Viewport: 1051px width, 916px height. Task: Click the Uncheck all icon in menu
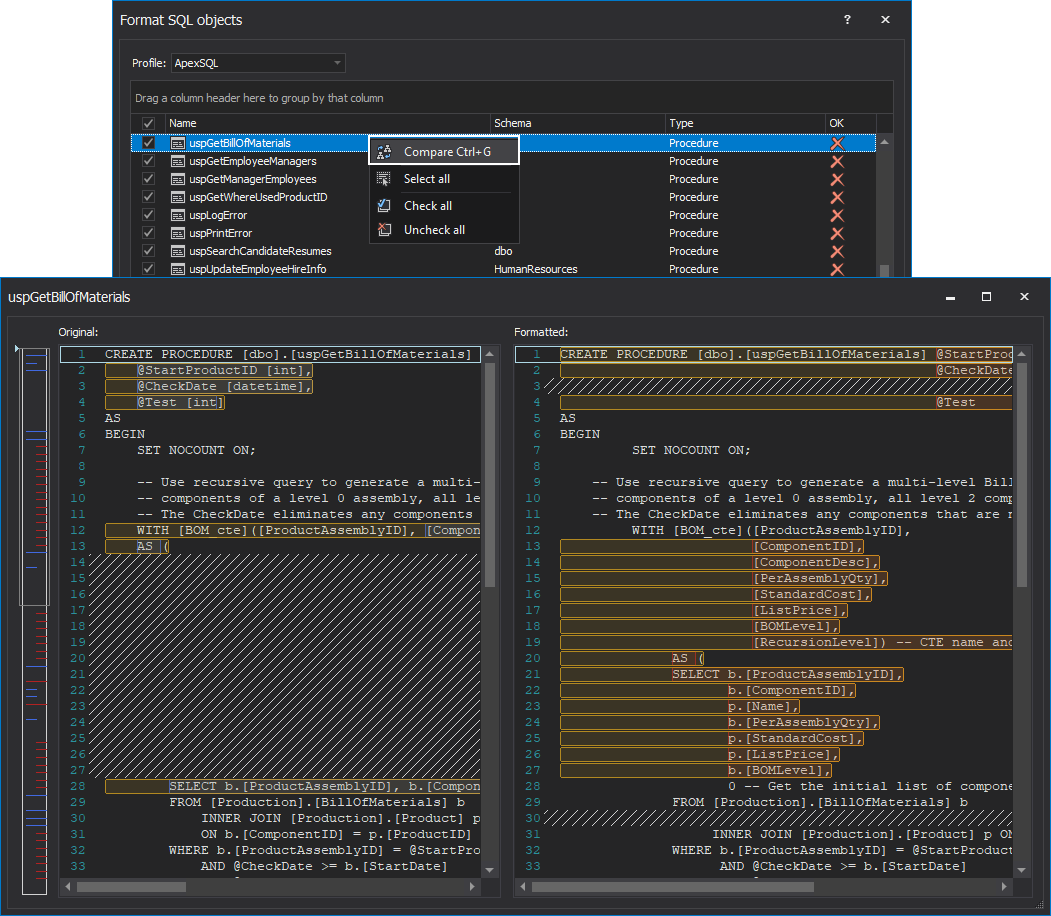384,230
